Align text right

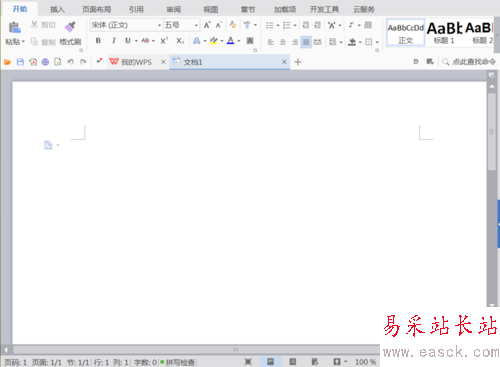295,42
